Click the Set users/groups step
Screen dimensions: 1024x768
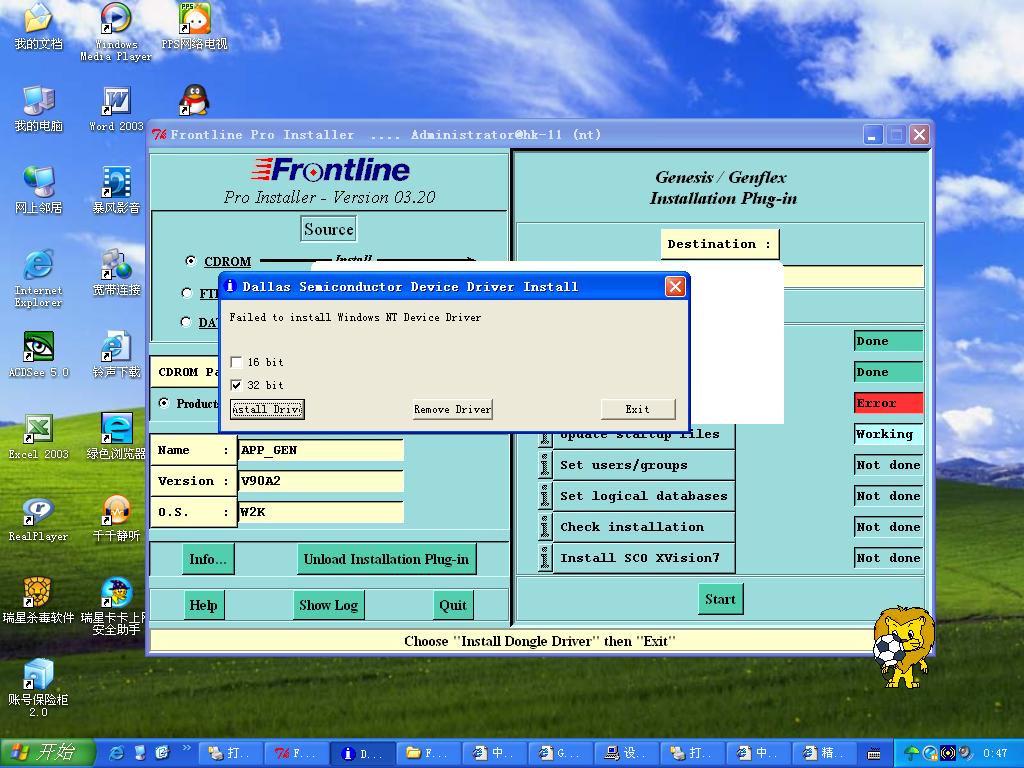coord(644,465)
